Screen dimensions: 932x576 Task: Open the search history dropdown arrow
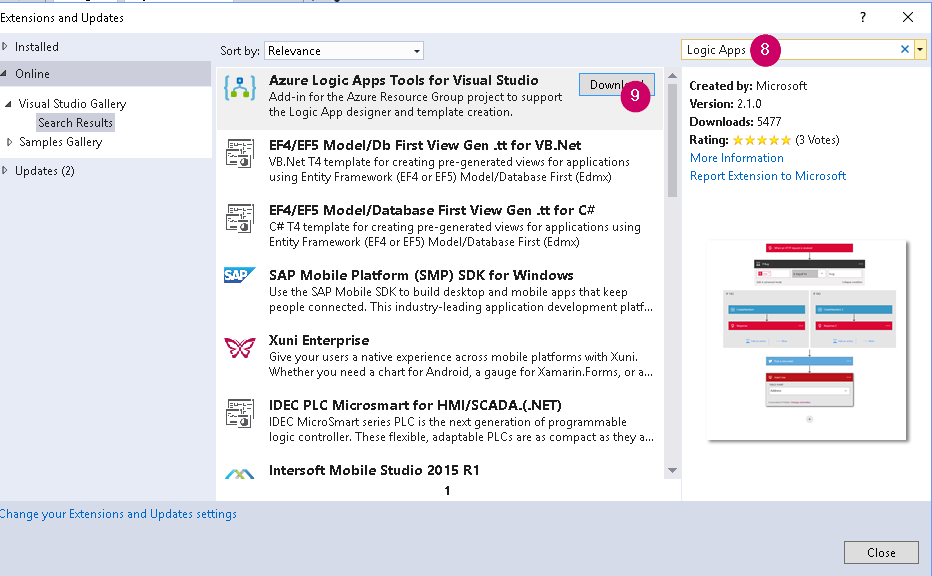[x=920, y=49]
